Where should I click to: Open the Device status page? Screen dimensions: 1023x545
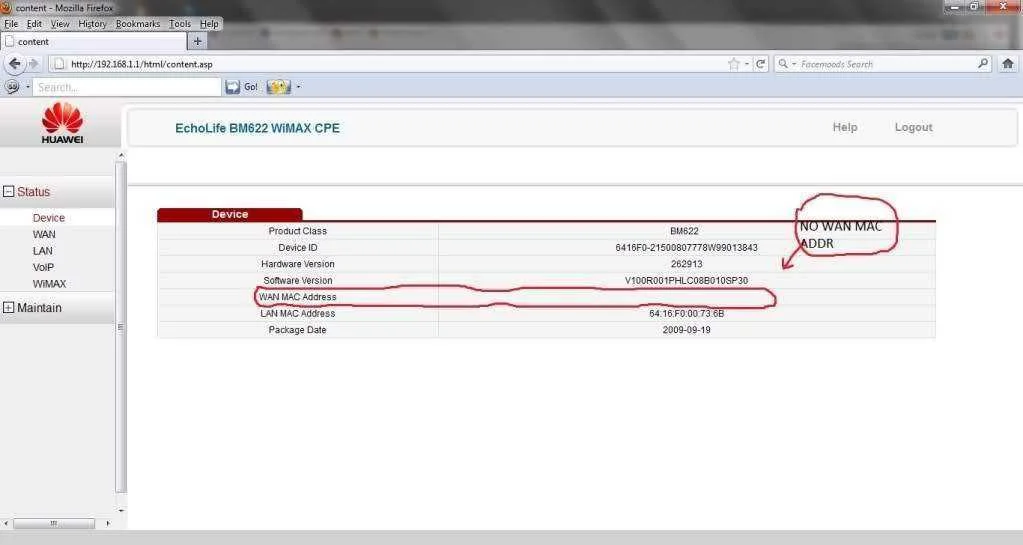(49, 217)
